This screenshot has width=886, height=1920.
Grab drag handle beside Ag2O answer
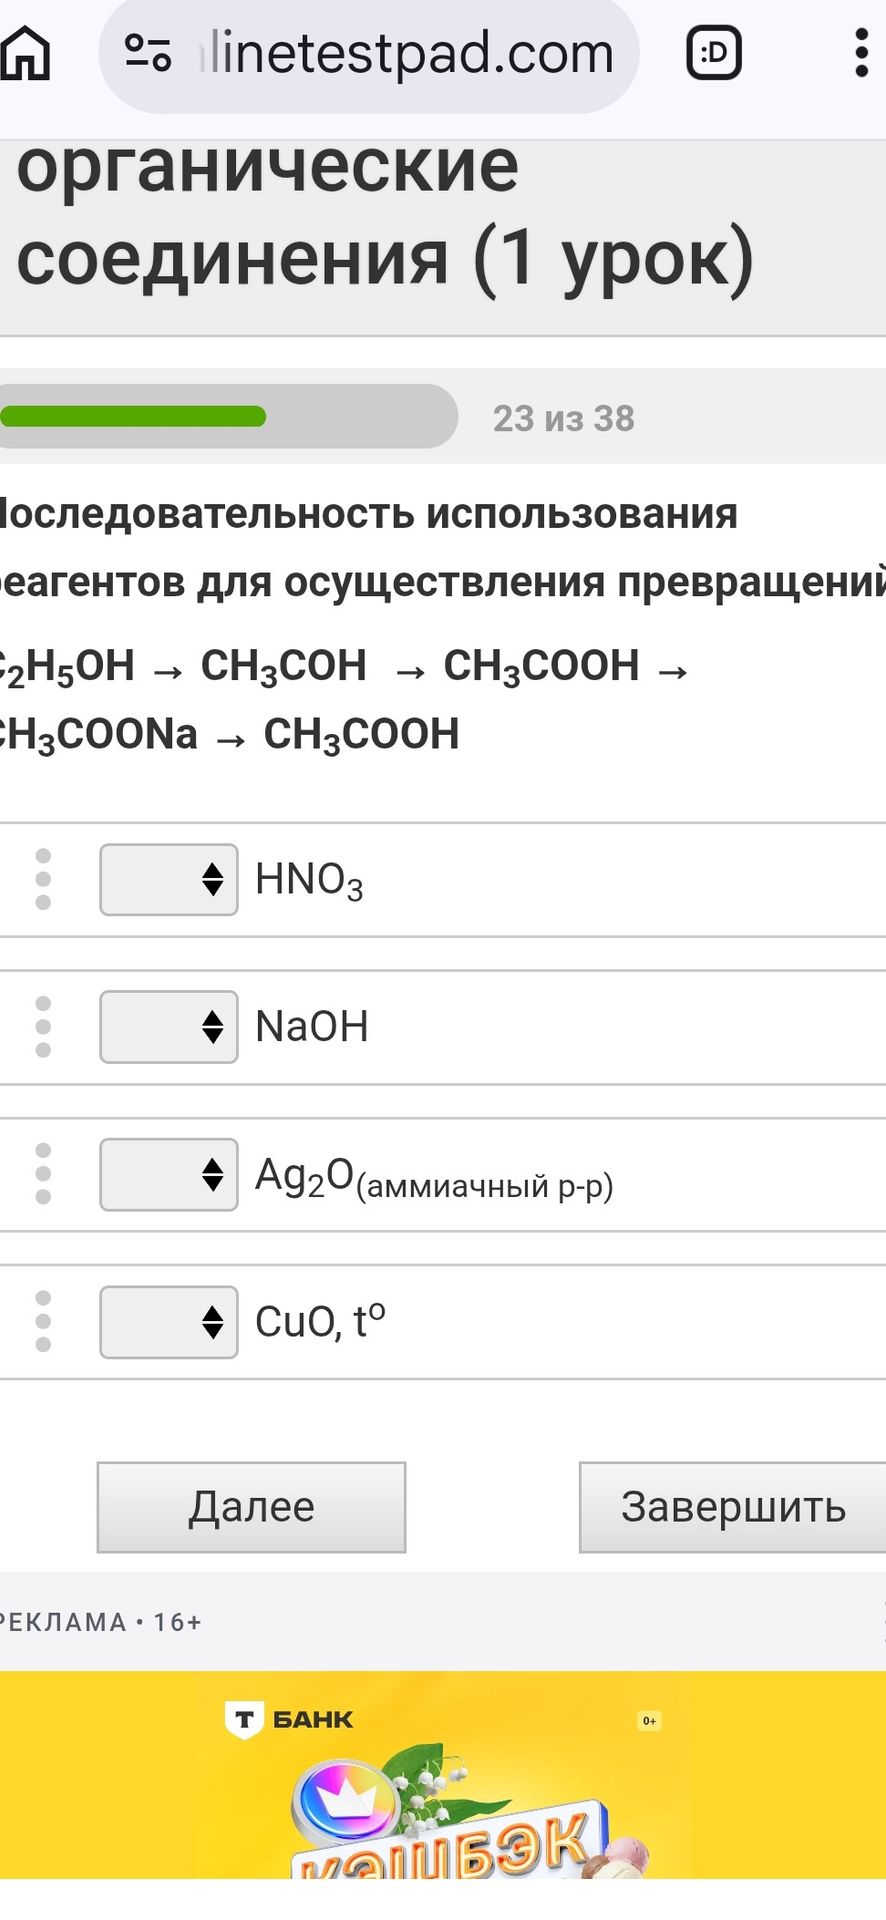tap(43, 1174)
